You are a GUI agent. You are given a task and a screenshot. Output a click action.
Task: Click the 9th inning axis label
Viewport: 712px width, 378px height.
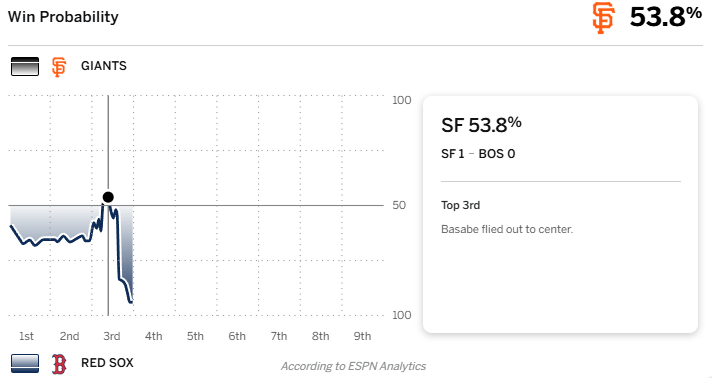pos(362,336)
